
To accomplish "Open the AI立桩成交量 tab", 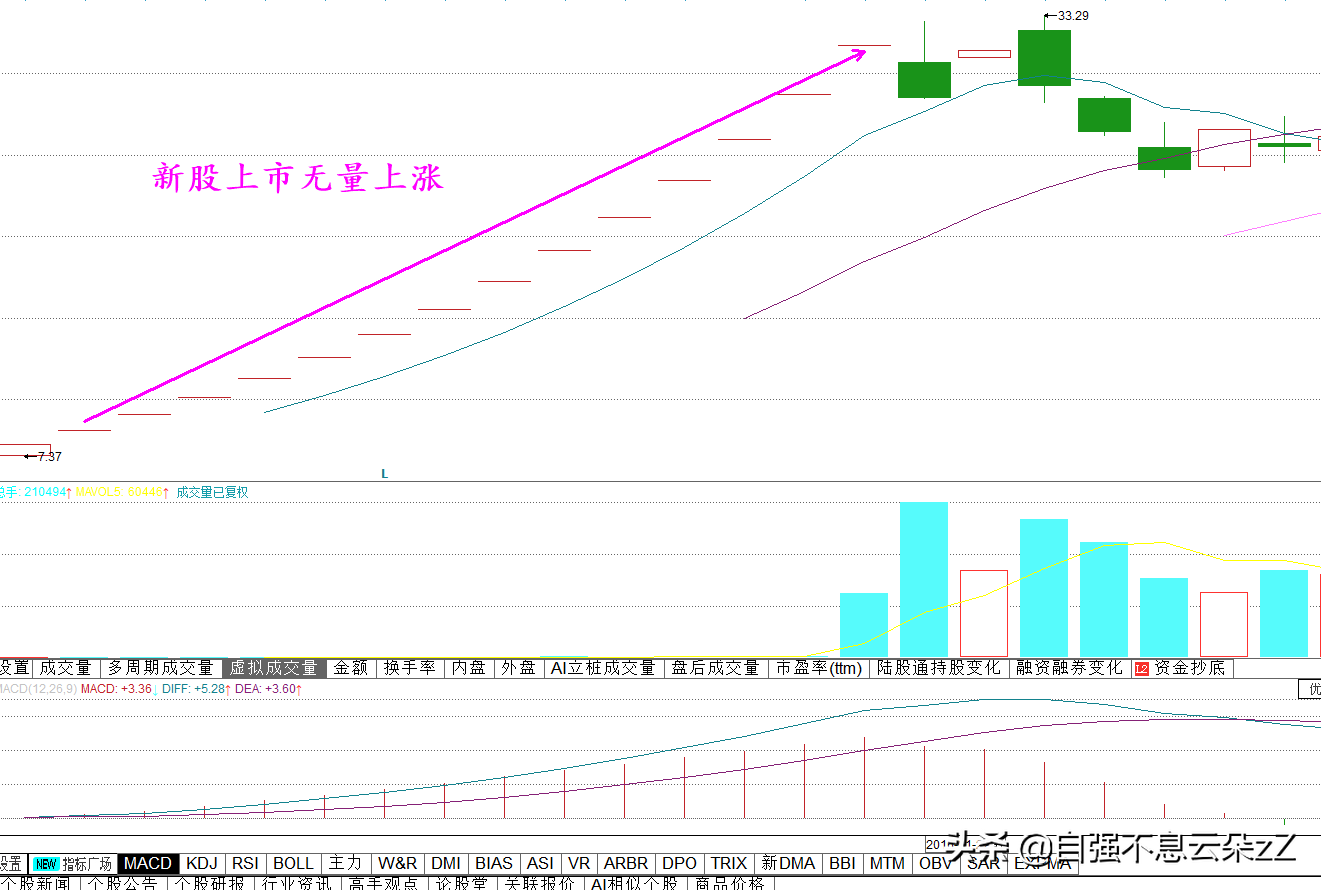I will pos(603,668).
